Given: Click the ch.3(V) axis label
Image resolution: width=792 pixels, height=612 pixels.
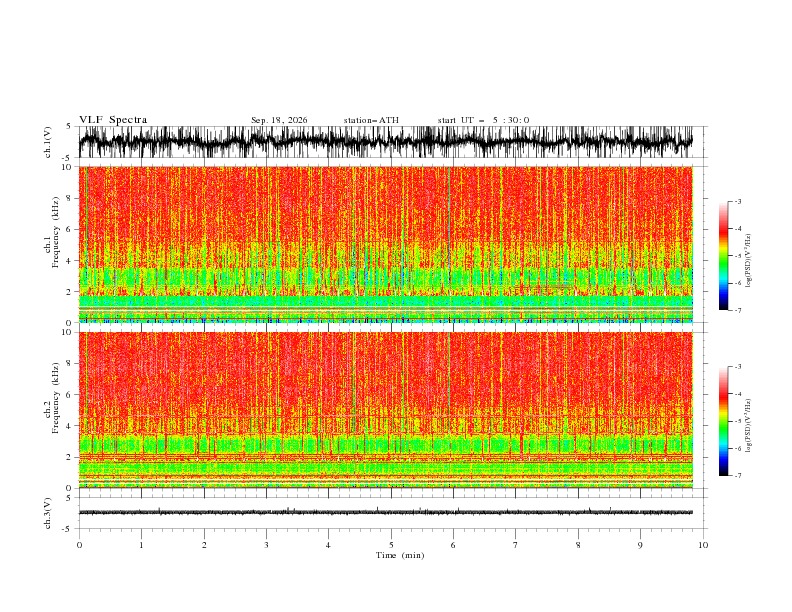Looking at the screenshot, I should tap(48, 513).
